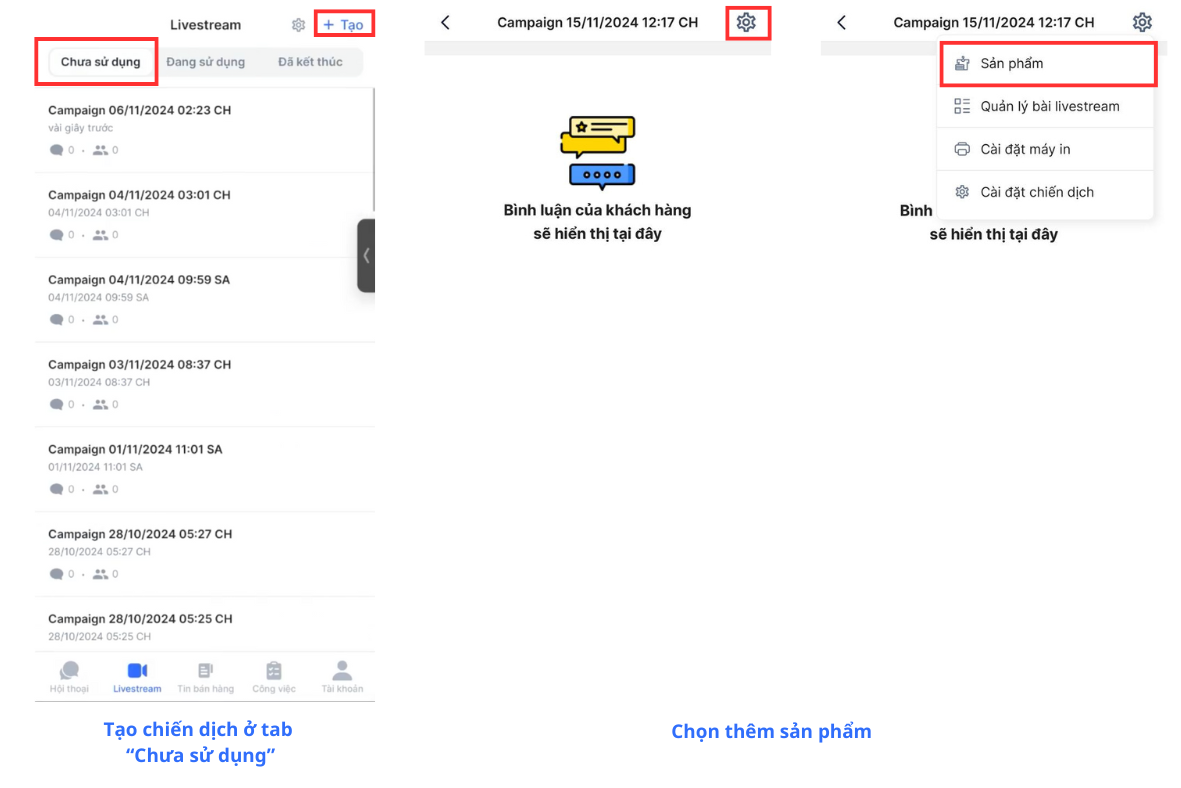Open Tài khoản in bottom navigation

click(342, 677)
